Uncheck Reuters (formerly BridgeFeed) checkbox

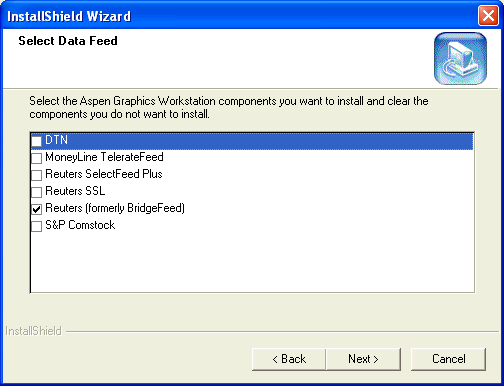(36, 209)
